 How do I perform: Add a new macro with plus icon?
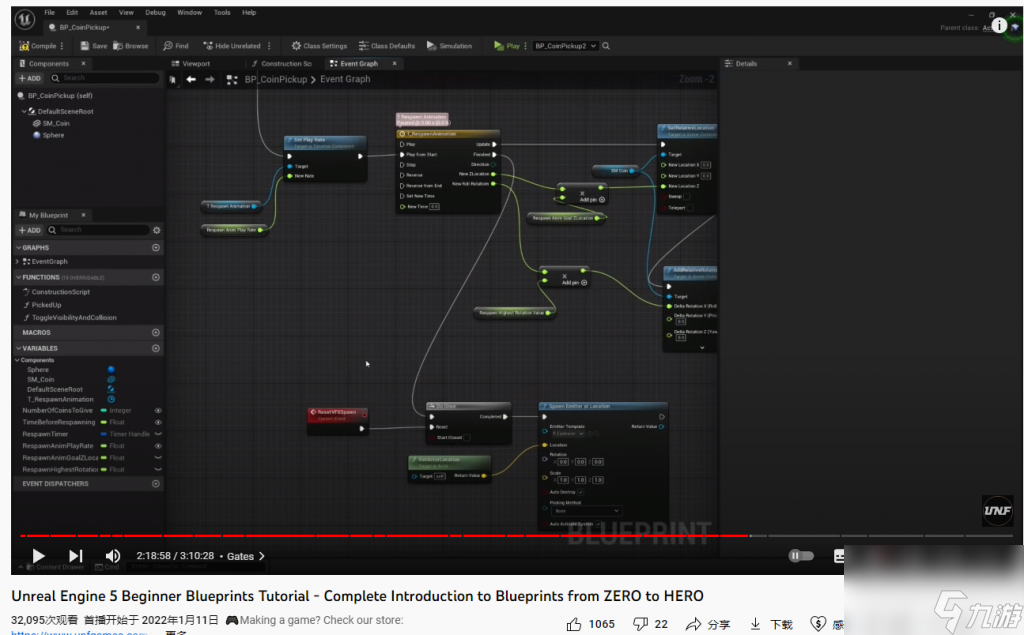pos(155,333)
